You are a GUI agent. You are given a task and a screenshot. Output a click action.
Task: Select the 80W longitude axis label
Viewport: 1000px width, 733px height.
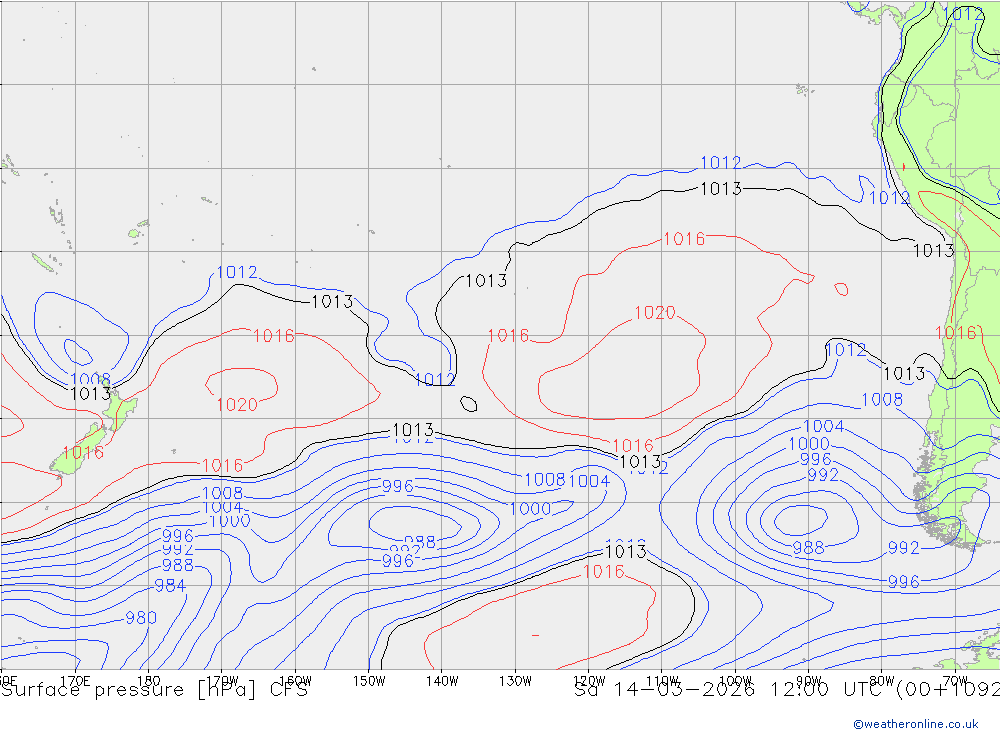pyautogui.click(x=881, y=680)
